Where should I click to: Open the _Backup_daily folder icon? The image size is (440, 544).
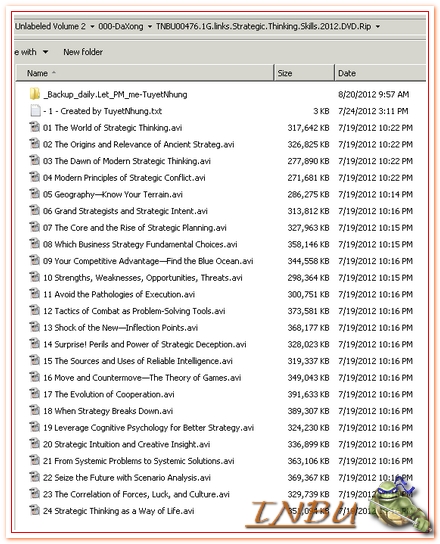point(35,94)
